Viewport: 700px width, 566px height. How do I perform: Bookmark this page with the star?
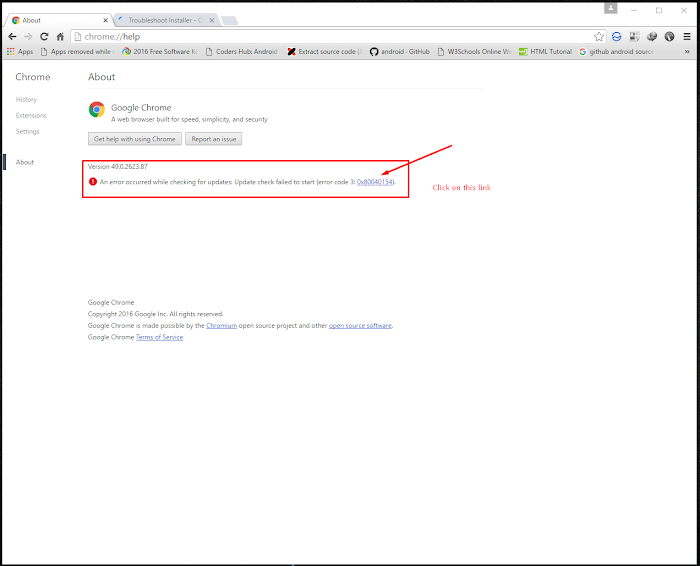(x=599, y=37)
